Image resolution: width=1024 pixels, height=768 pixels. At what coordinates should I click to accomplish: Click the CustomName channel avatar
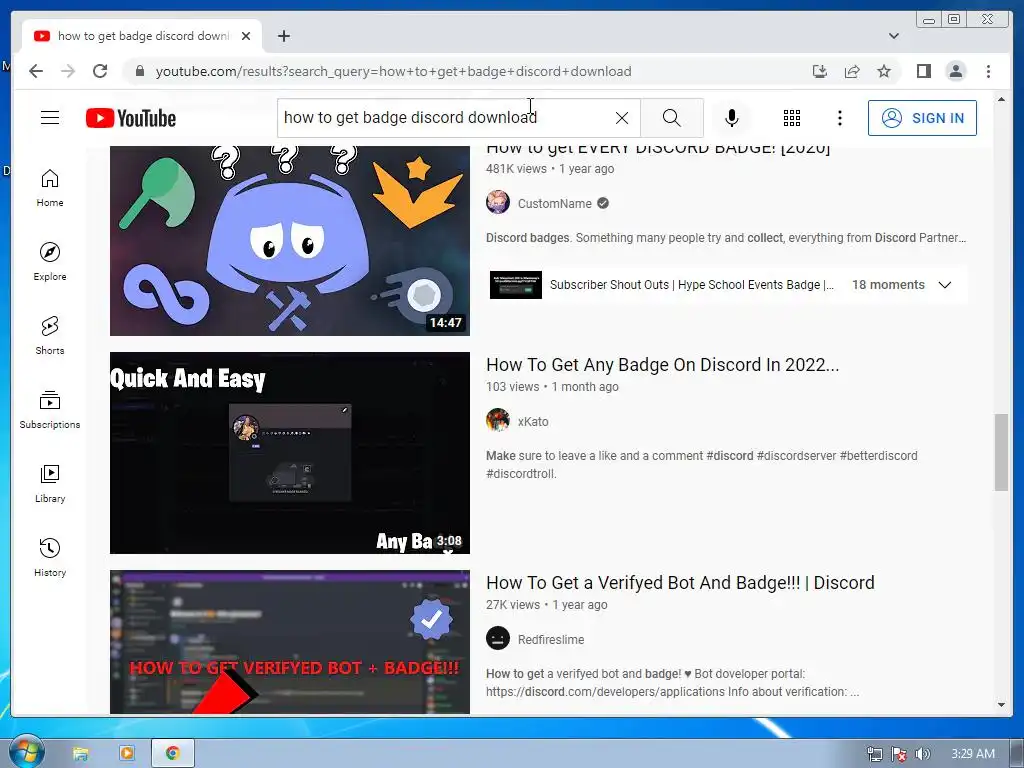point(498,202)
